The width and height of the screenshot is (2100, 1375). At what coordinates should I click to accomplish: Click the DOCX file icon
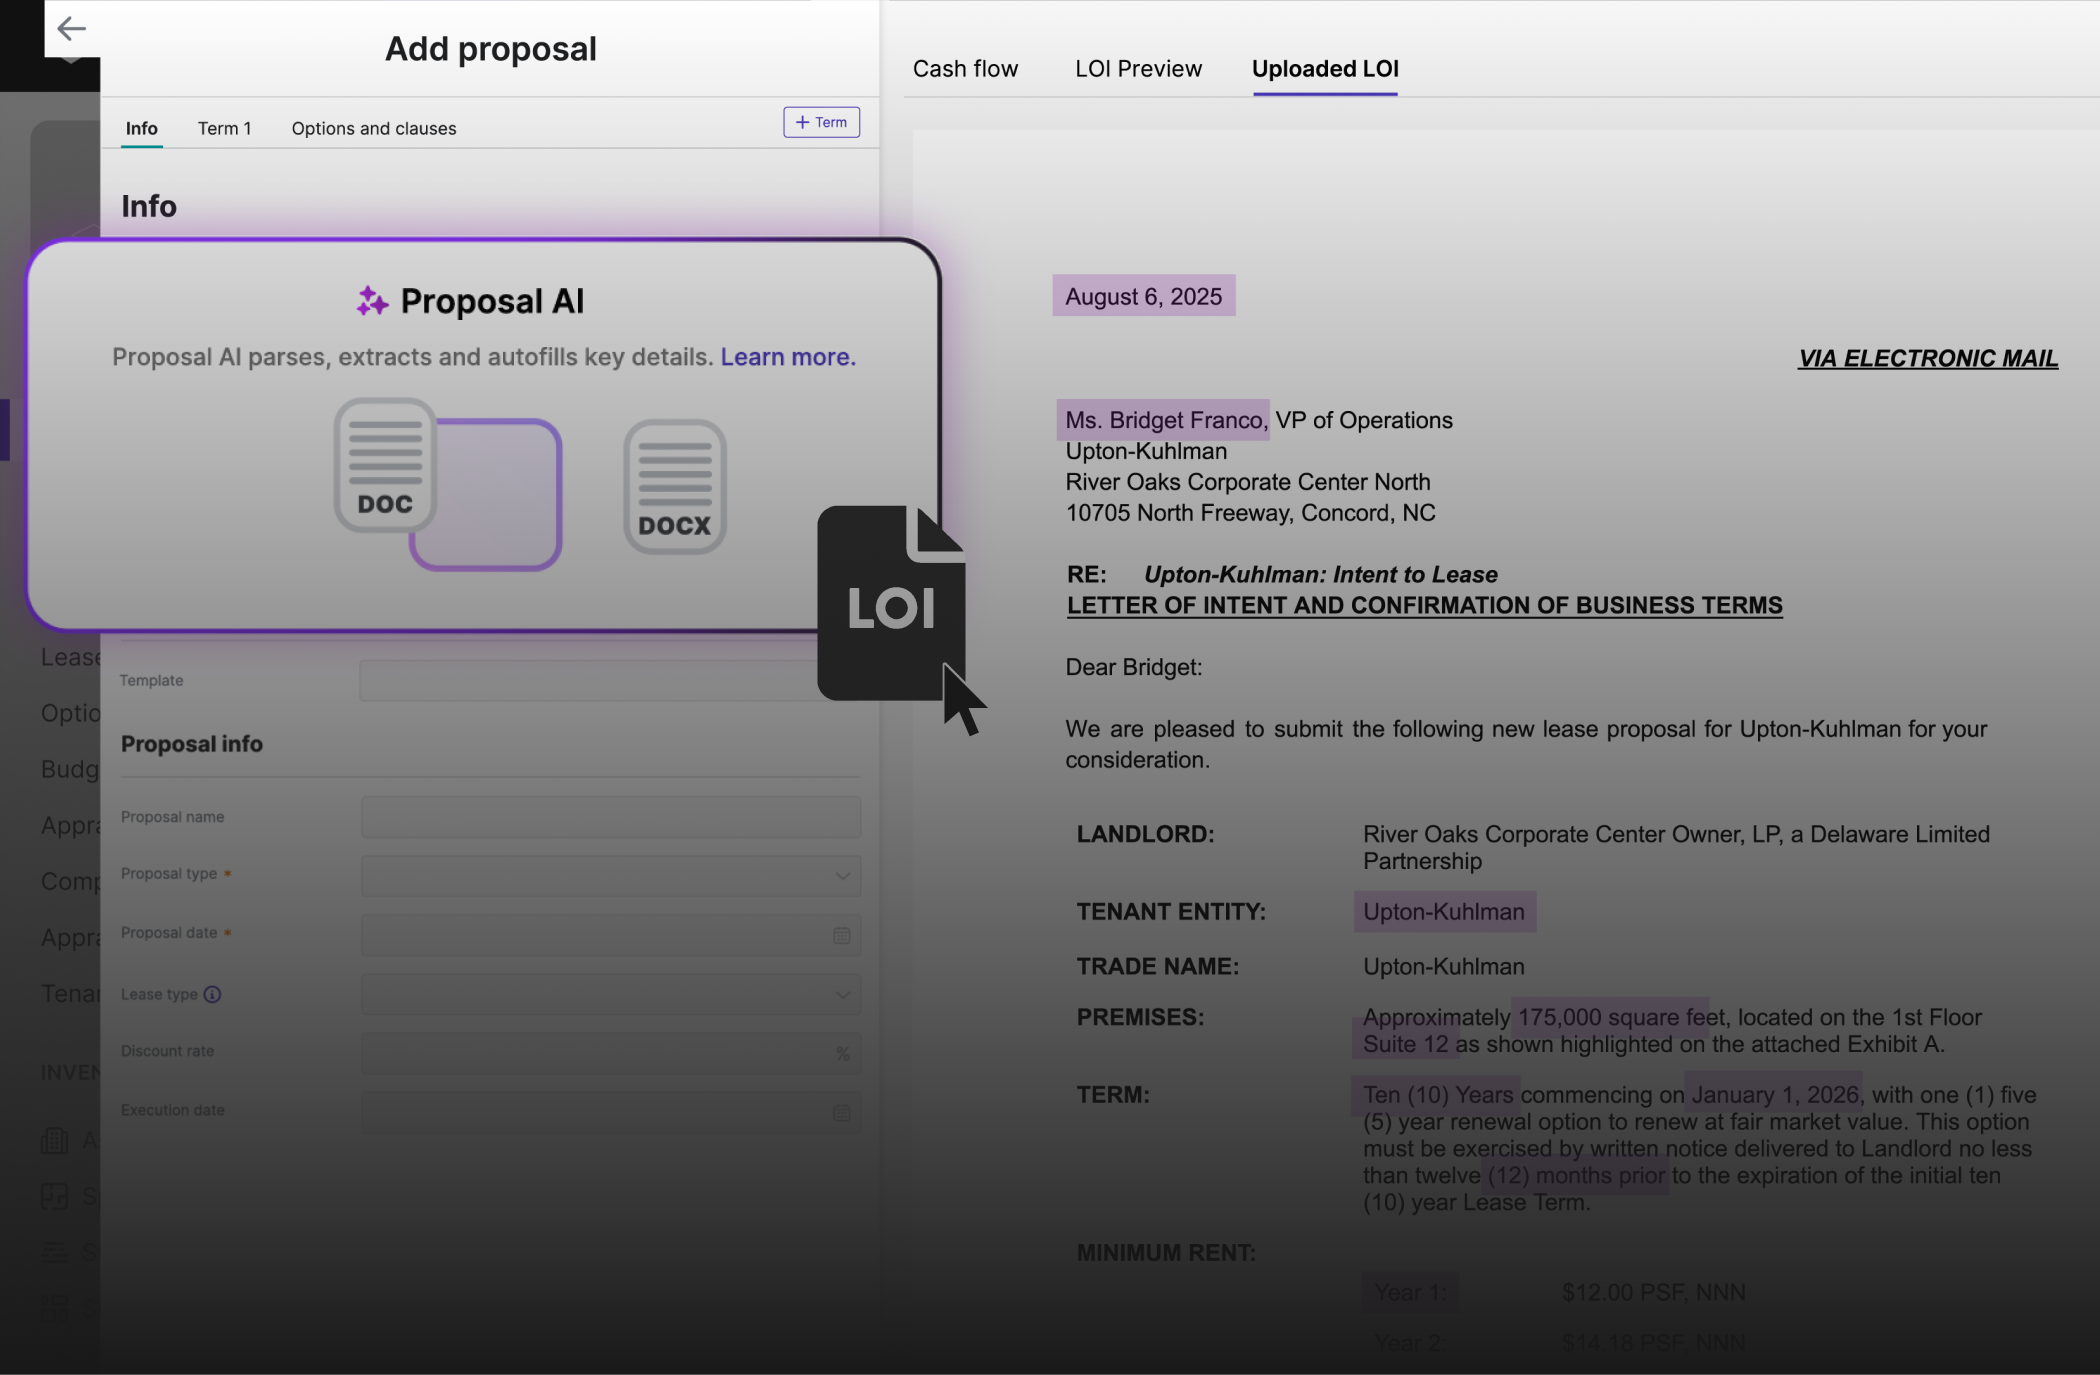(x=675, y=487)
